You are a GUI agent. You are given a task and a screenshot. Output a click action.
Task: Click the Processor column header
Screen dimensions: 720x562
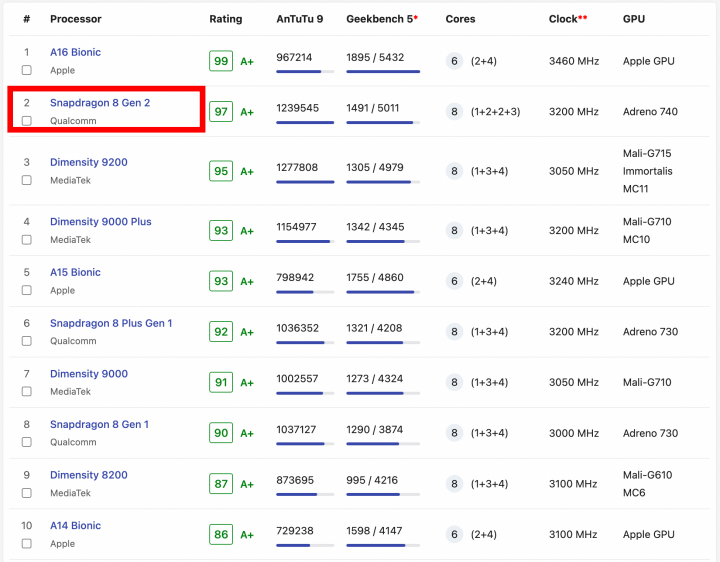click(x=76, y=19)
